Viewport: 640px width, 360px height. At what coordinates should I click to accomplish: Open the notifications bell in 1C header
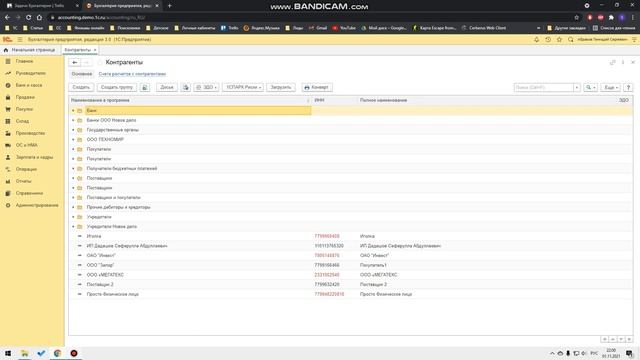[x=536, y=40]
